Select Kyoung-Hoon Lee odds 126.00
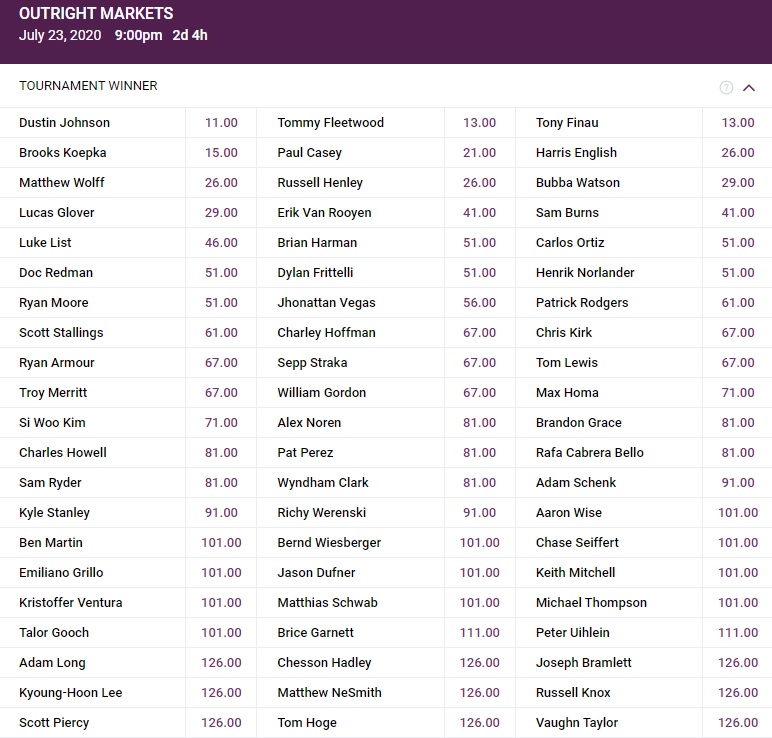772x738 pixels. 221,693
